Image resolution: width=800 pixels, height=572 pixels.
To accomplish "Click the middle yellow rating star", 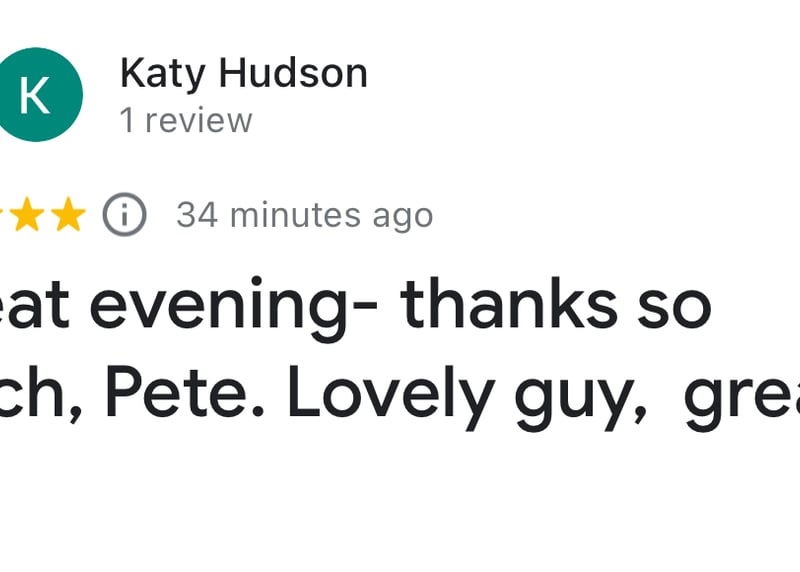I will (x=27, y=215).
